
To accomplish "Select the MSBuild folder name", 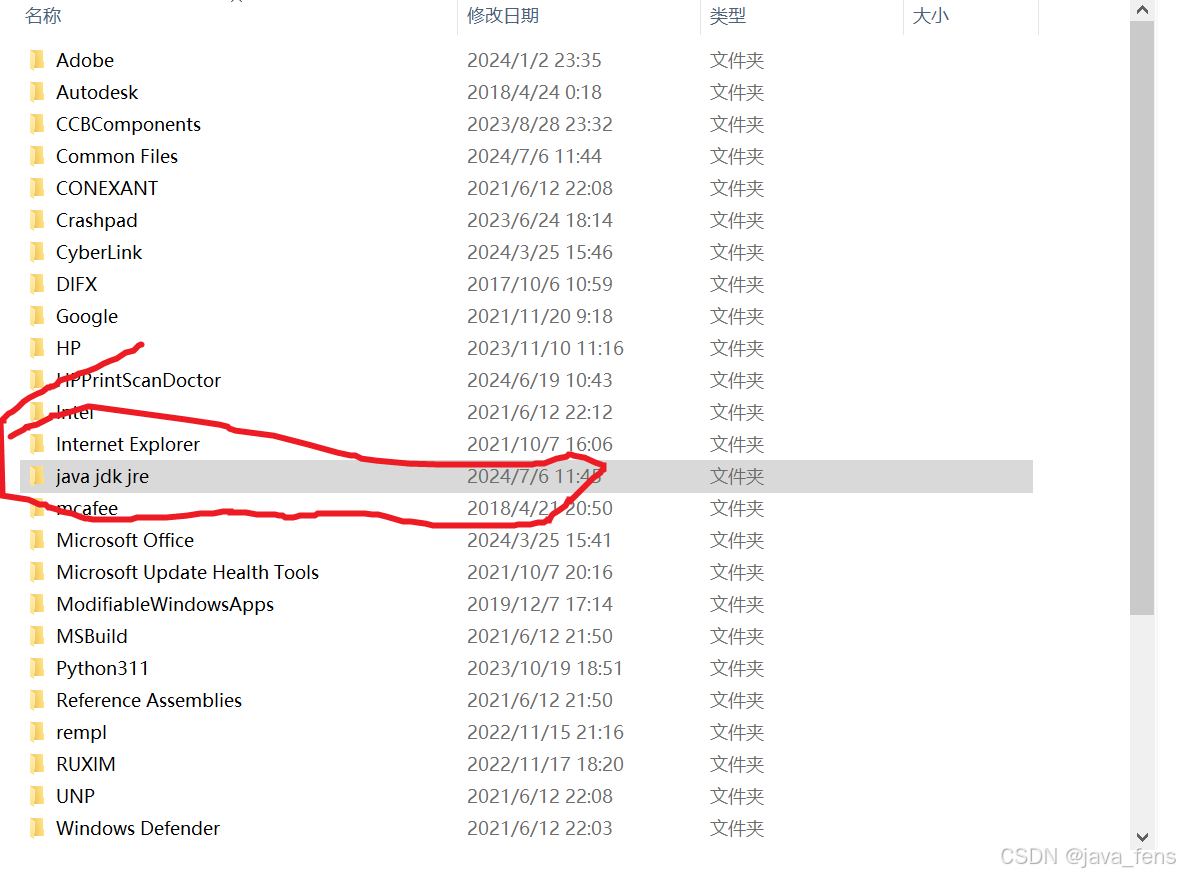I will [92, 636].
